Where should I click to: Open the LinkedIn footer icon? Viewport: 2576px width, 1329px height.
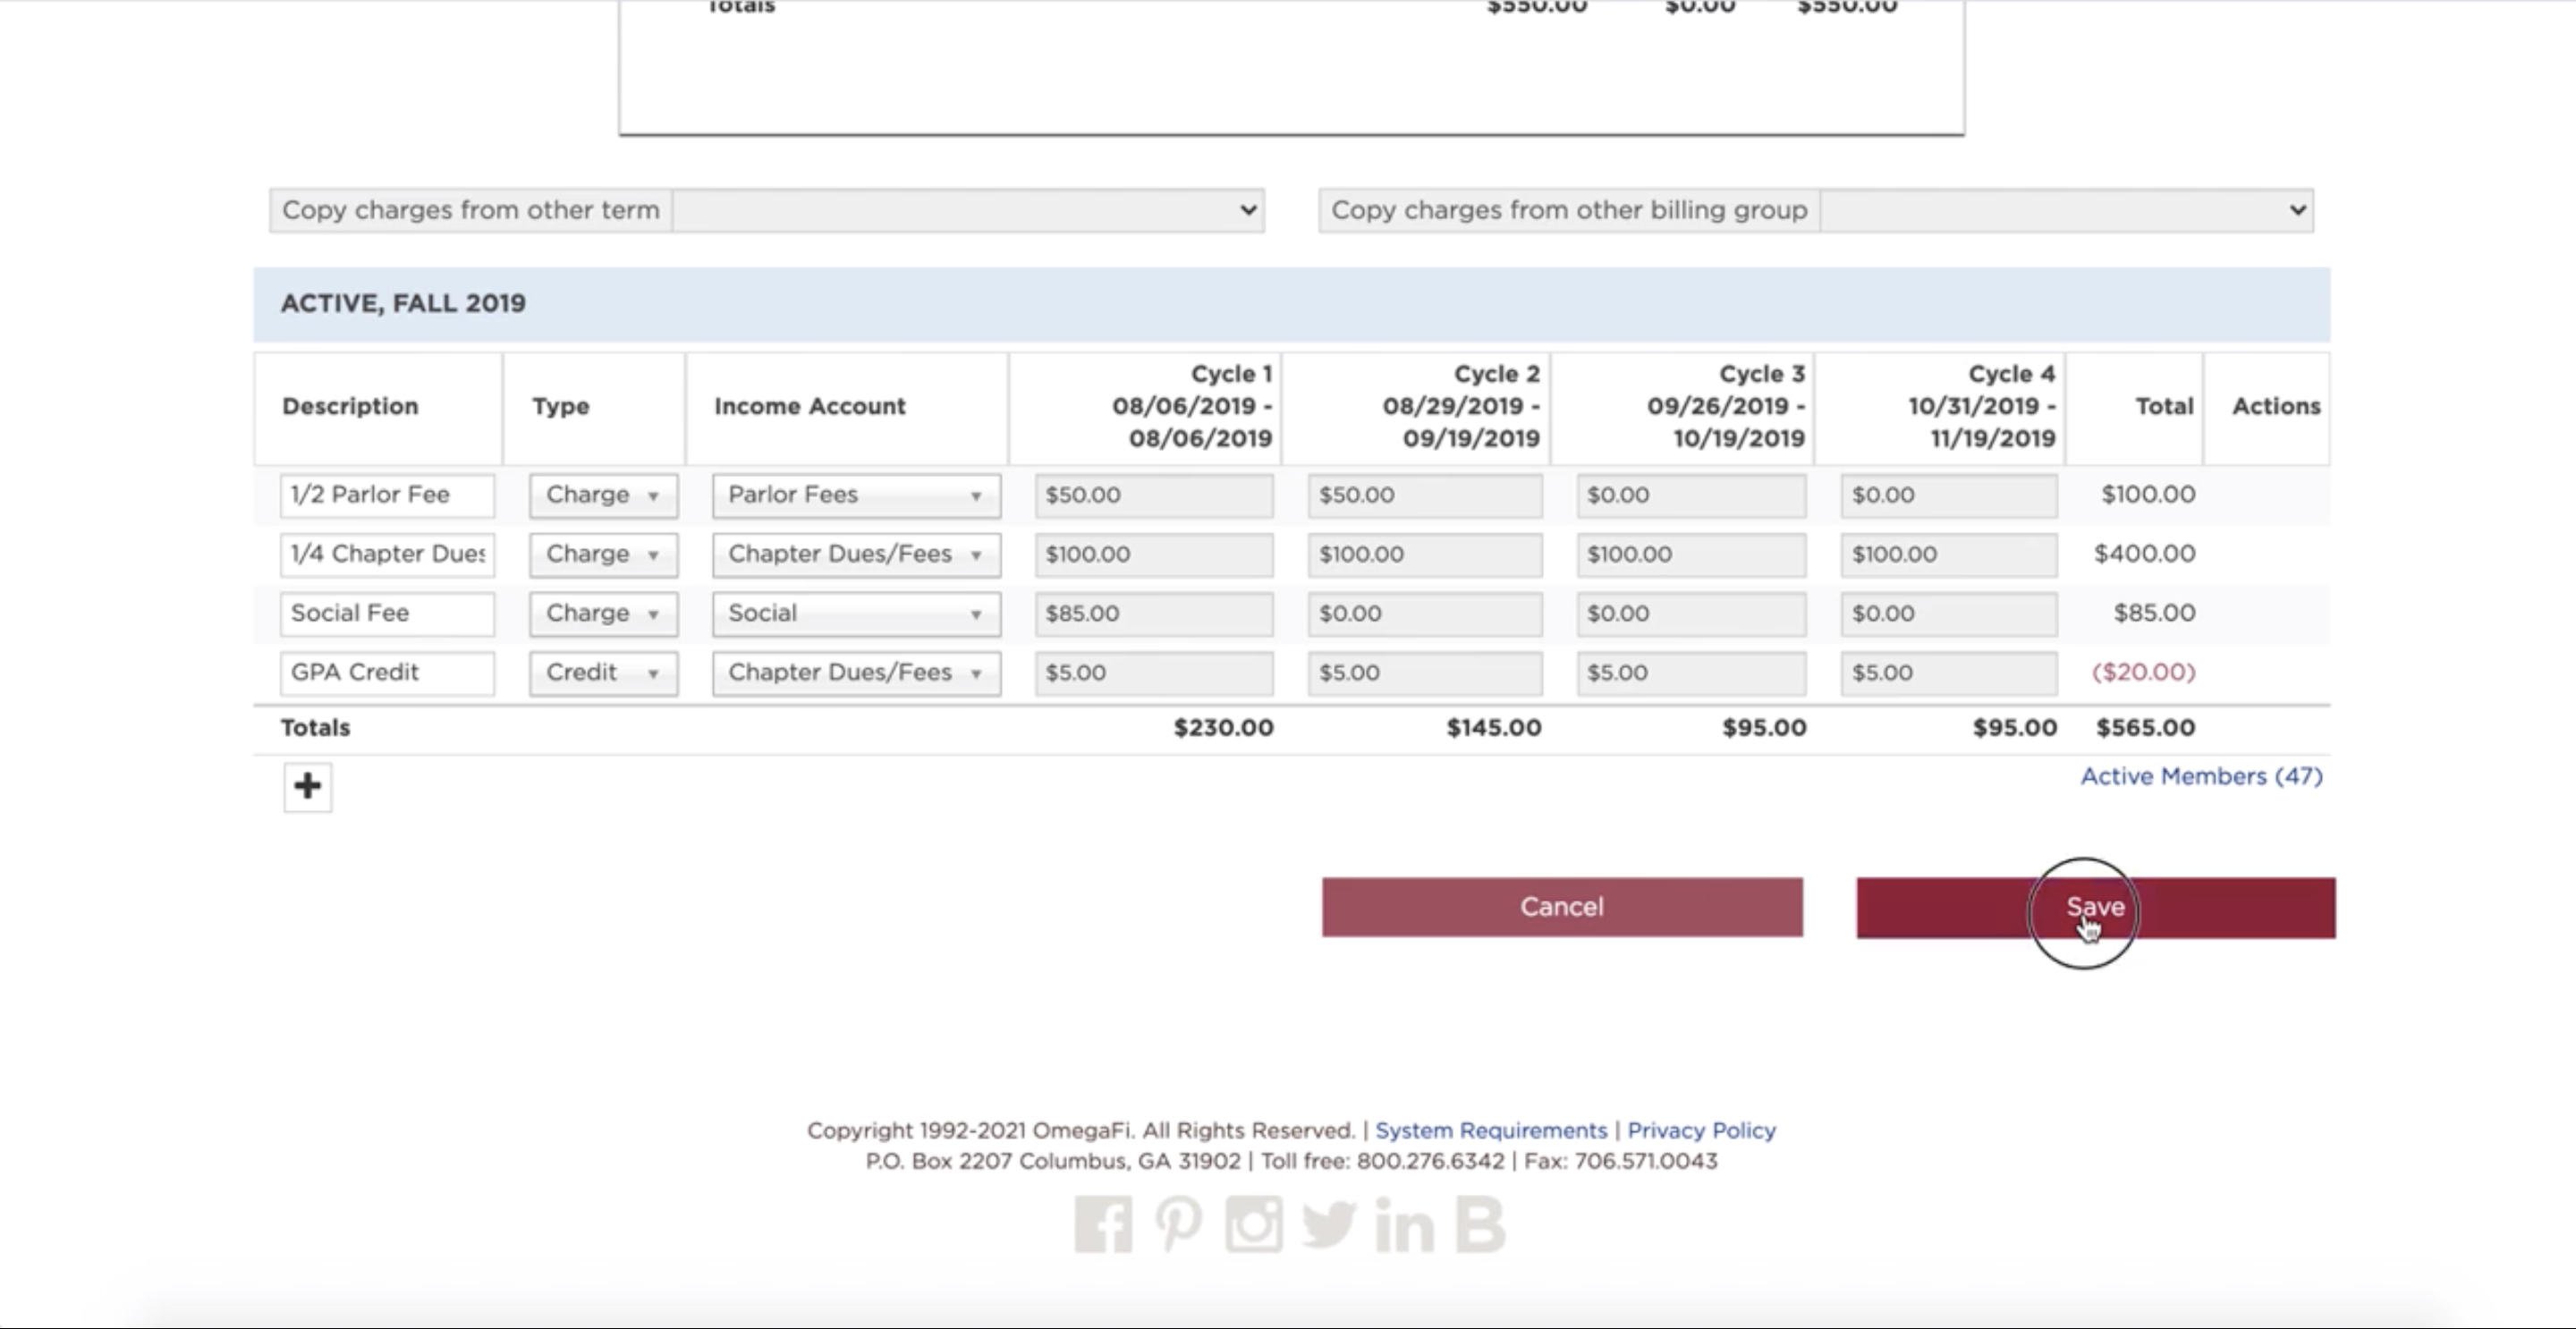(x=1404, y=1224)
